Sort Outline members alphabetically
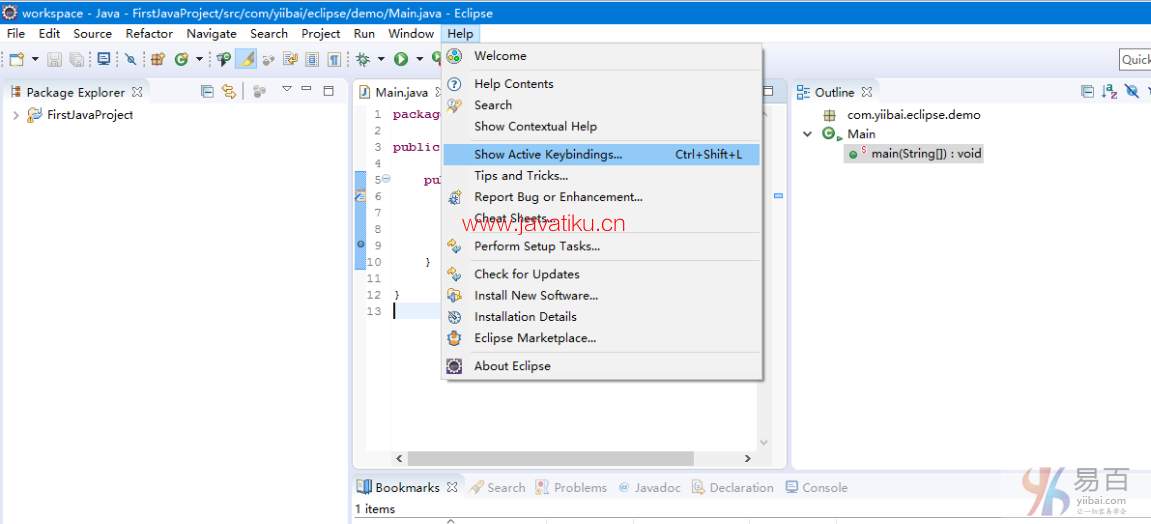The width and height of the screenshot is (1151, 524). click(1109, 92)
